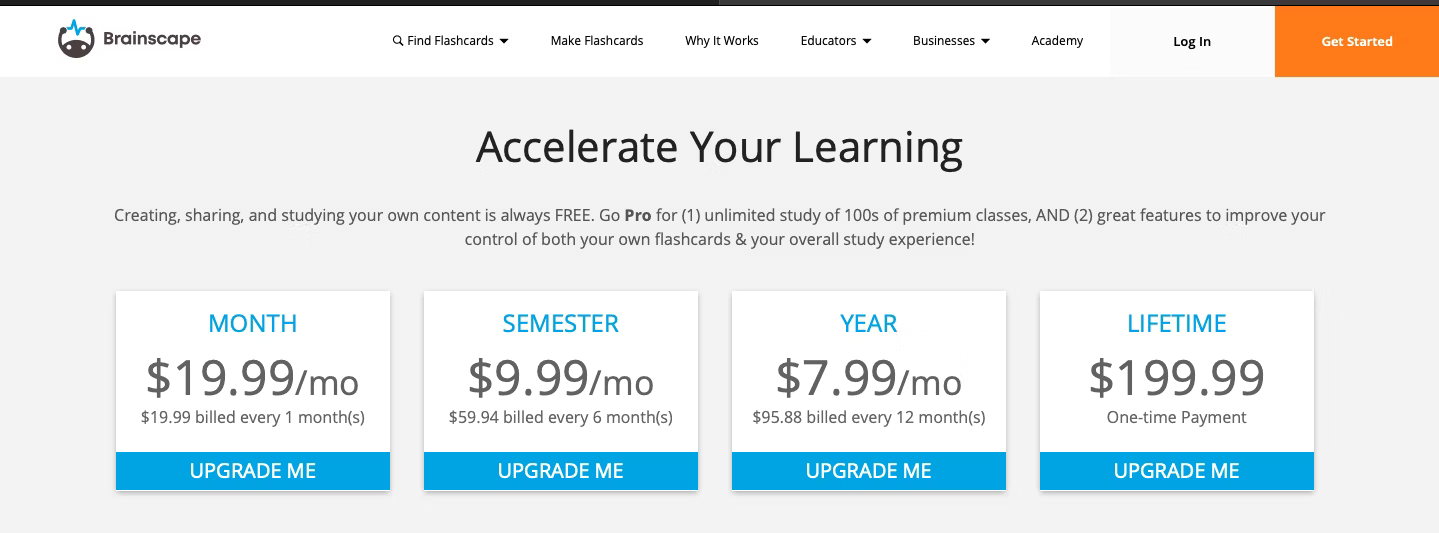The height and width of the screenshot is (533, 1439).
Task: Open the Why It Works page
Action: [x=721, y=41]
